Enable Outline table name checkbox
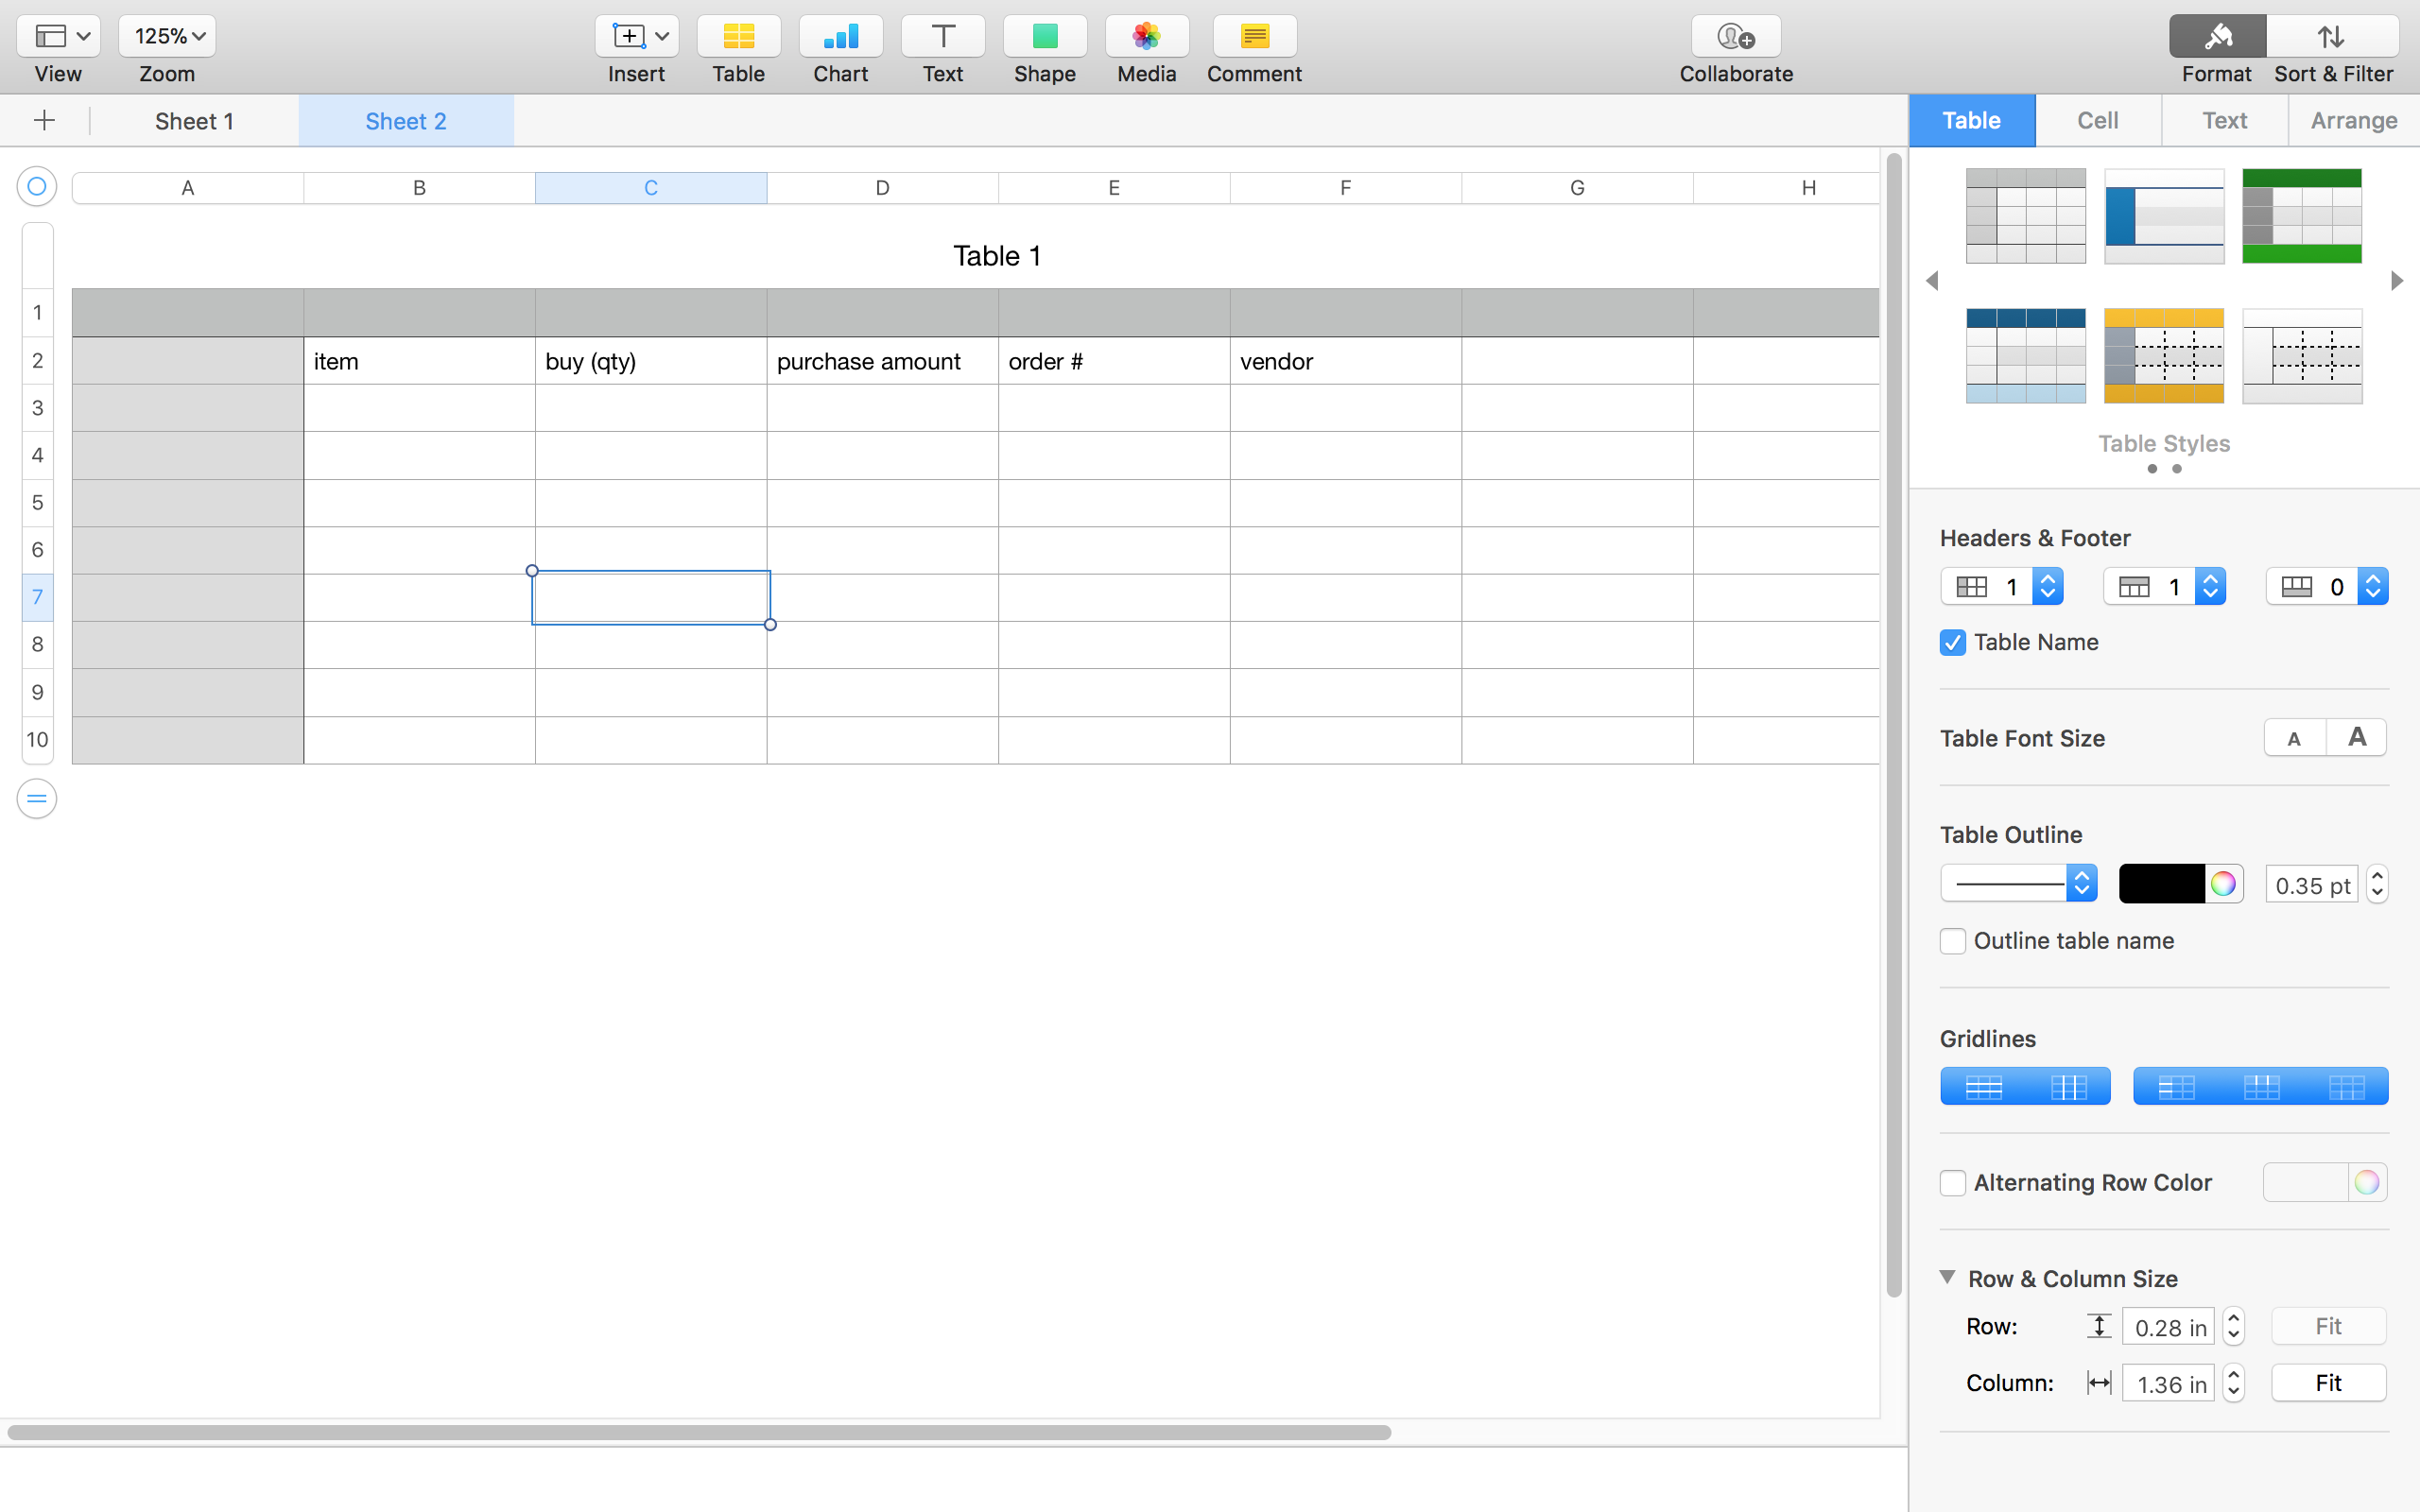 pyautogui.click(x=1952, y=941)
